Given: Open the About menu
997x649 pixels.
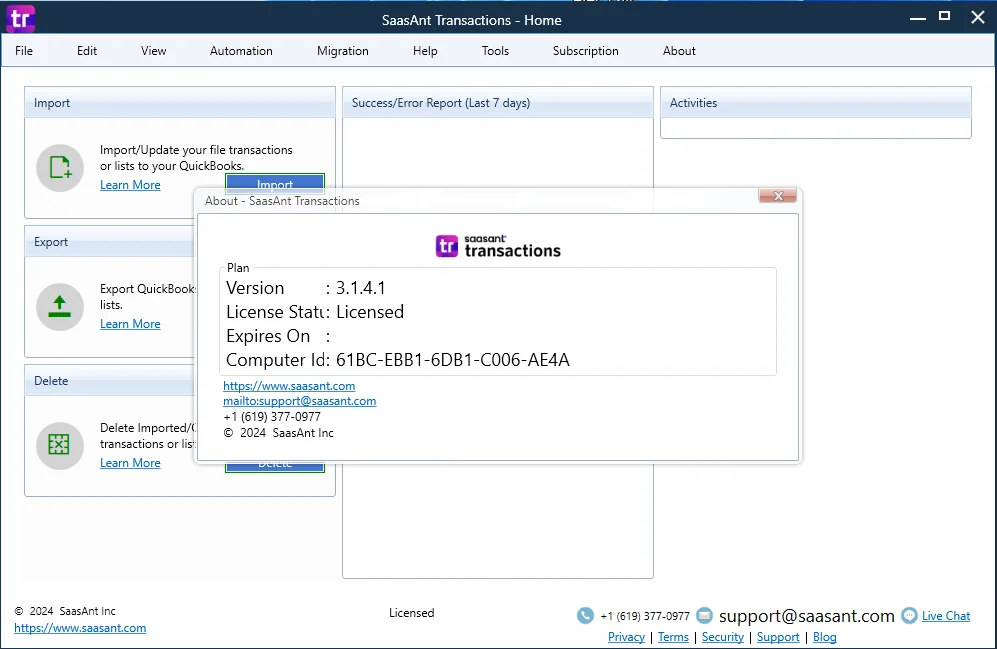Looking at the screenshot, I should pos(679,51).
